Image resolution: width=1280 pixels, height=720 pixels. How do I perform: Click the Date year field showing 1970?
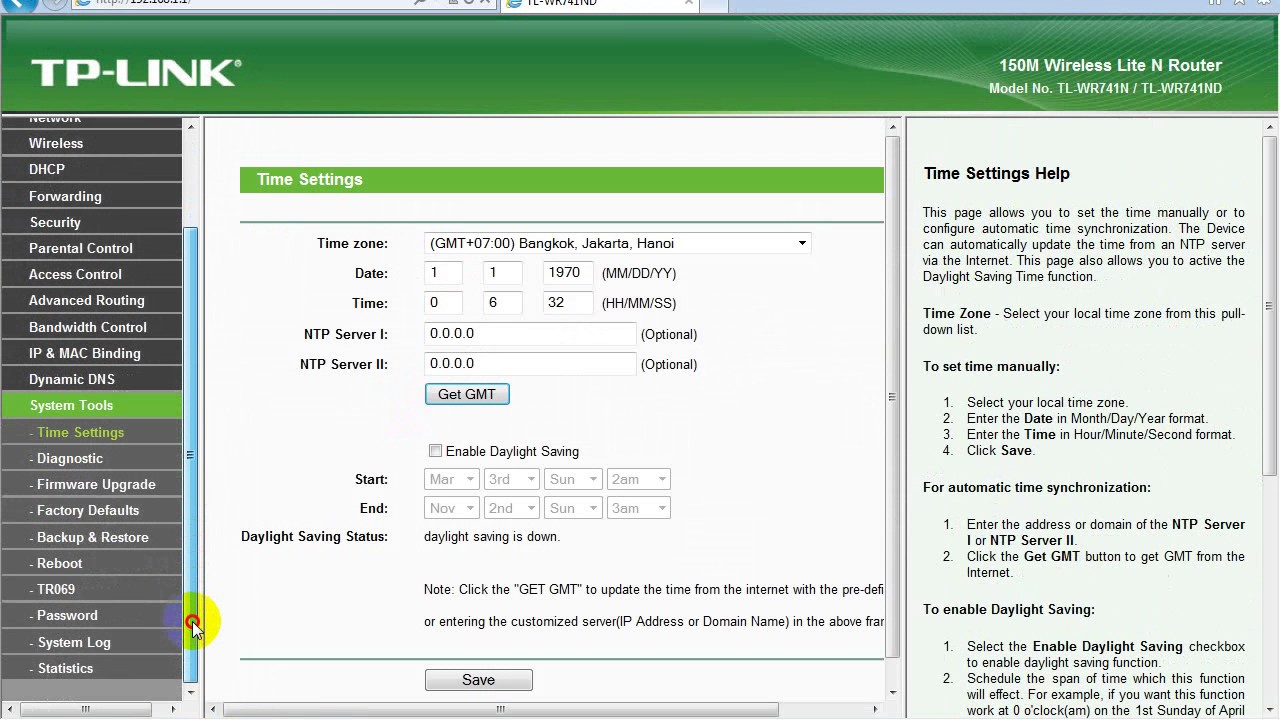click(569, 273)
